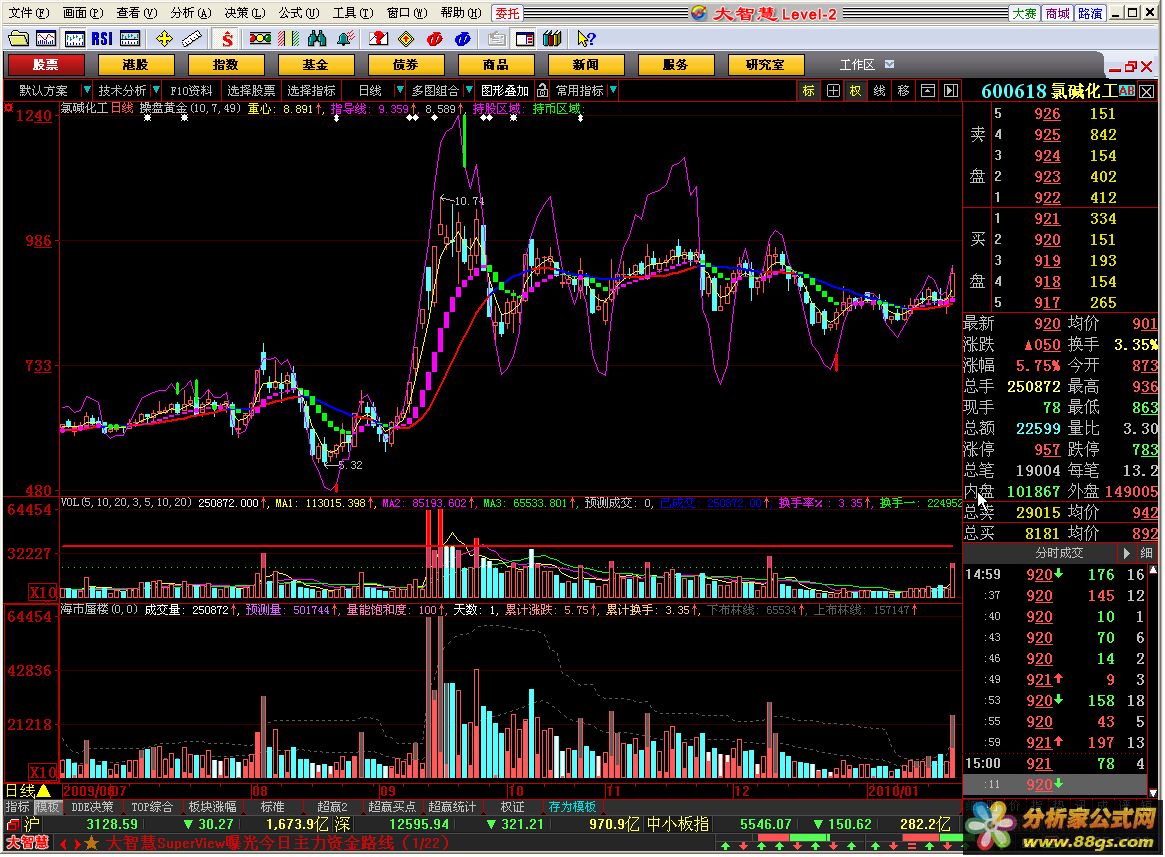Image resolution: width=1165 pixels, height=857 pixels.
Task: Click the alarm bell alert icon
Action: click(x=345, y=39)
